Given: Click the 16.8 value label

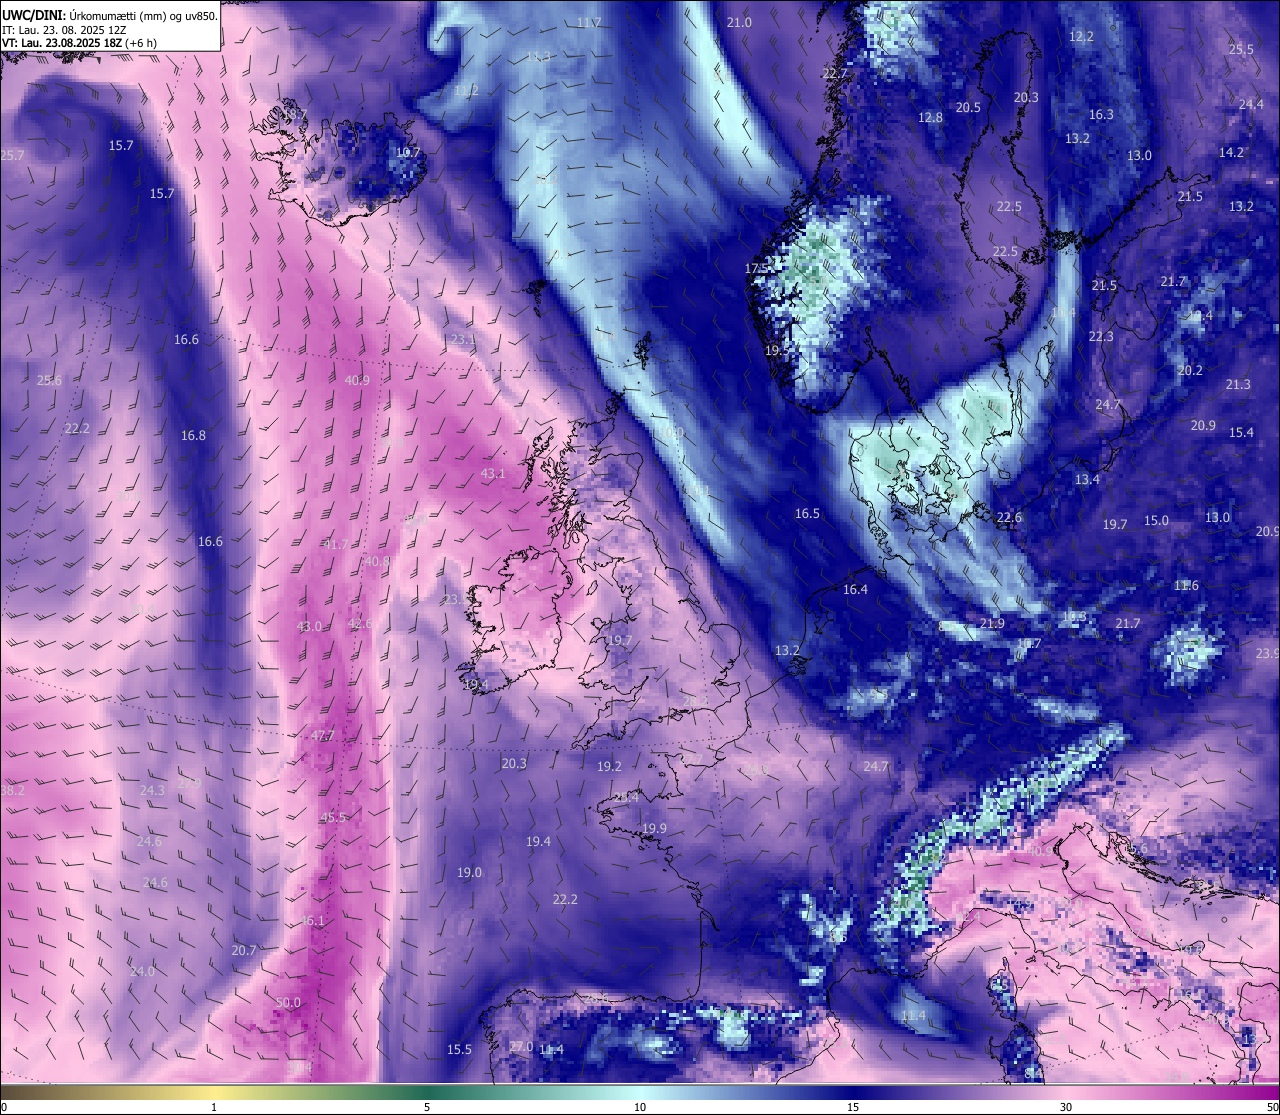Looking at the screenshot, I should pos(193,435).
